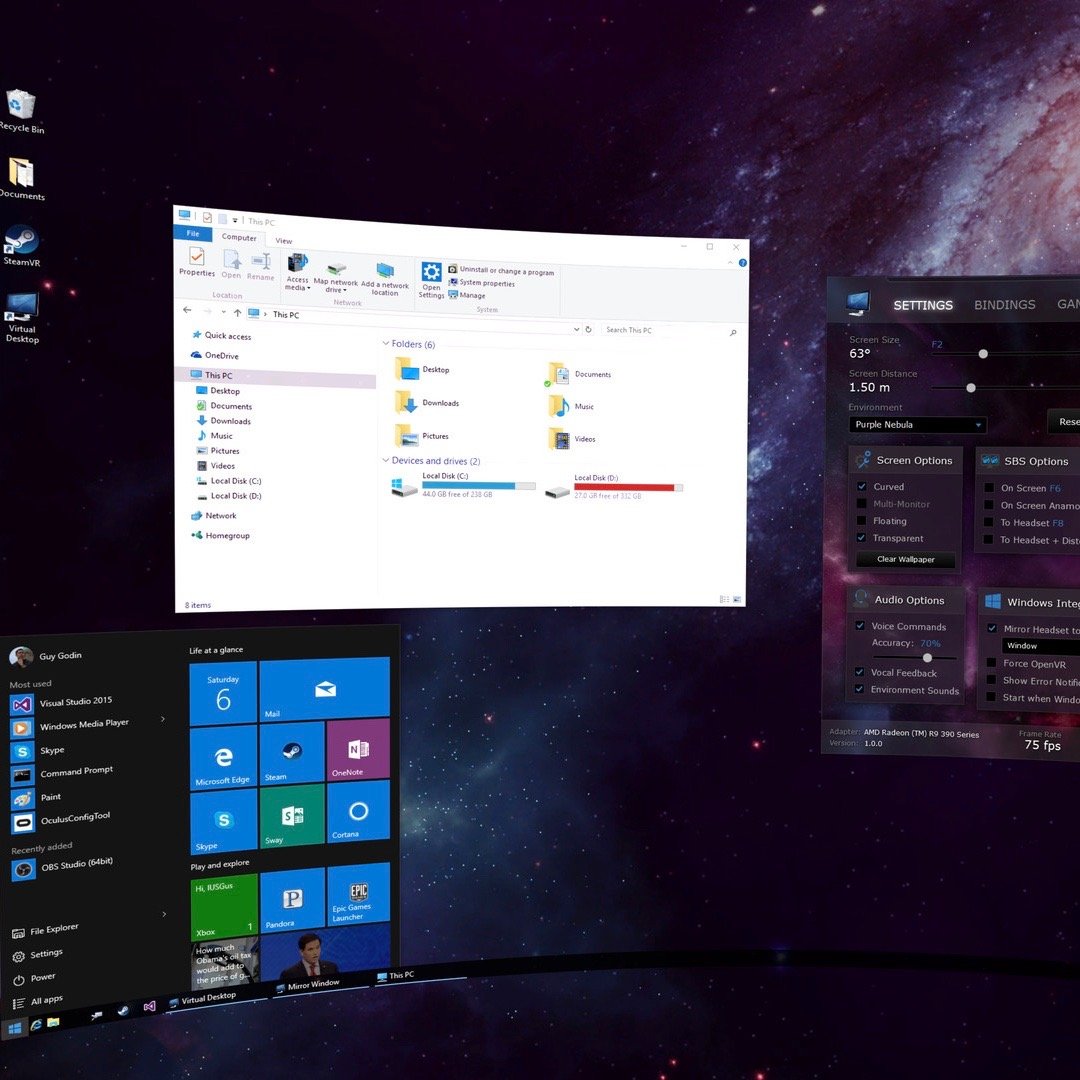The image size is (1080, 1080).
Task: Open Explorer recent locations dropdown arrow
Action: click(224, 312)
